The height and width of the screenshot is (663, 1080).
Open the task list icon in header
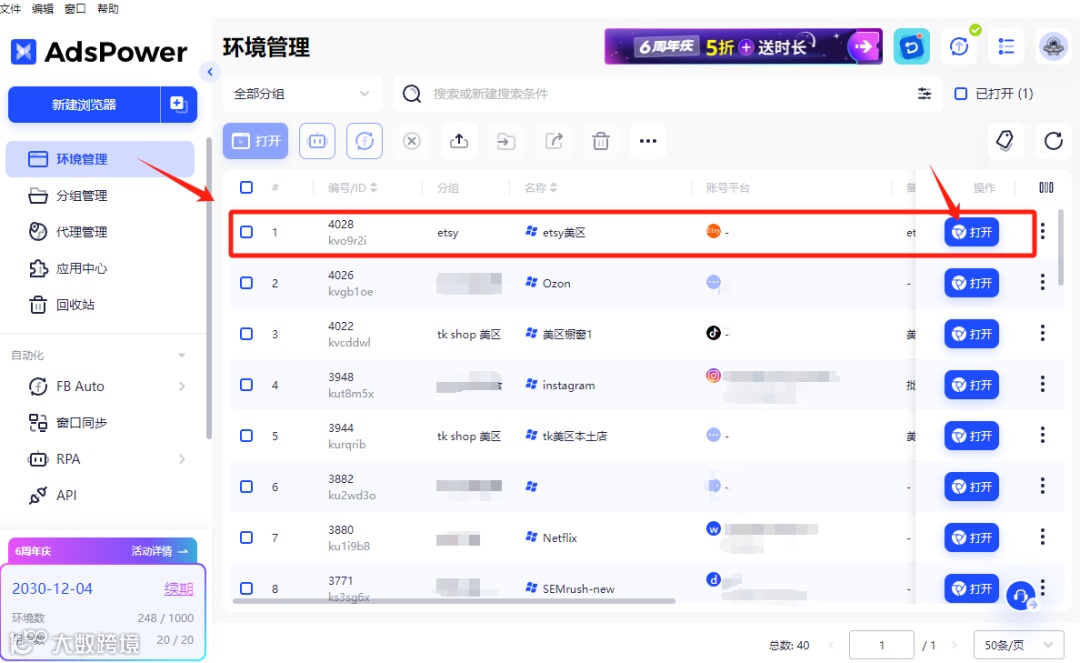pos(1006,47)
